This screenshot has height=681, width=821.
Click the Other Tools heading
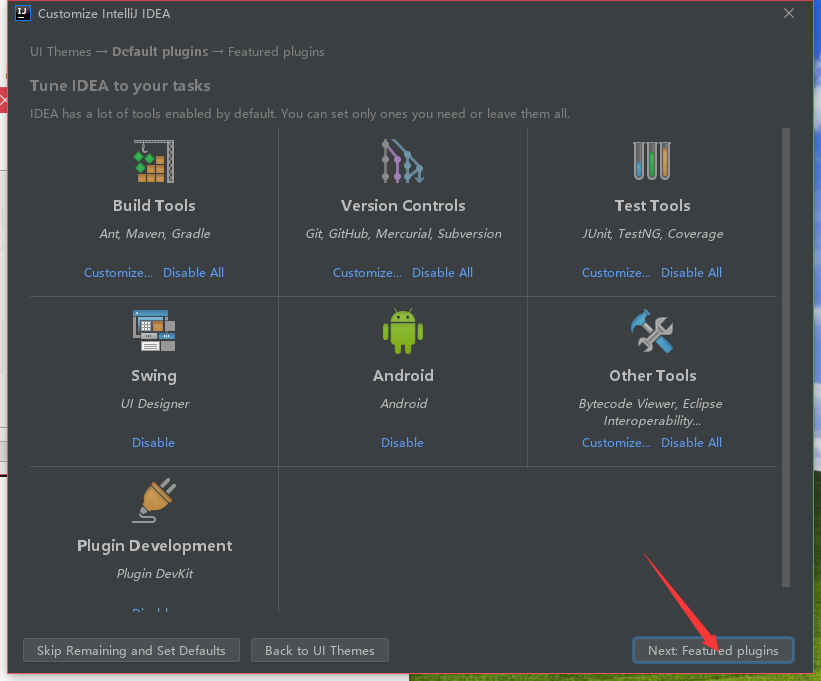[652, 376]
